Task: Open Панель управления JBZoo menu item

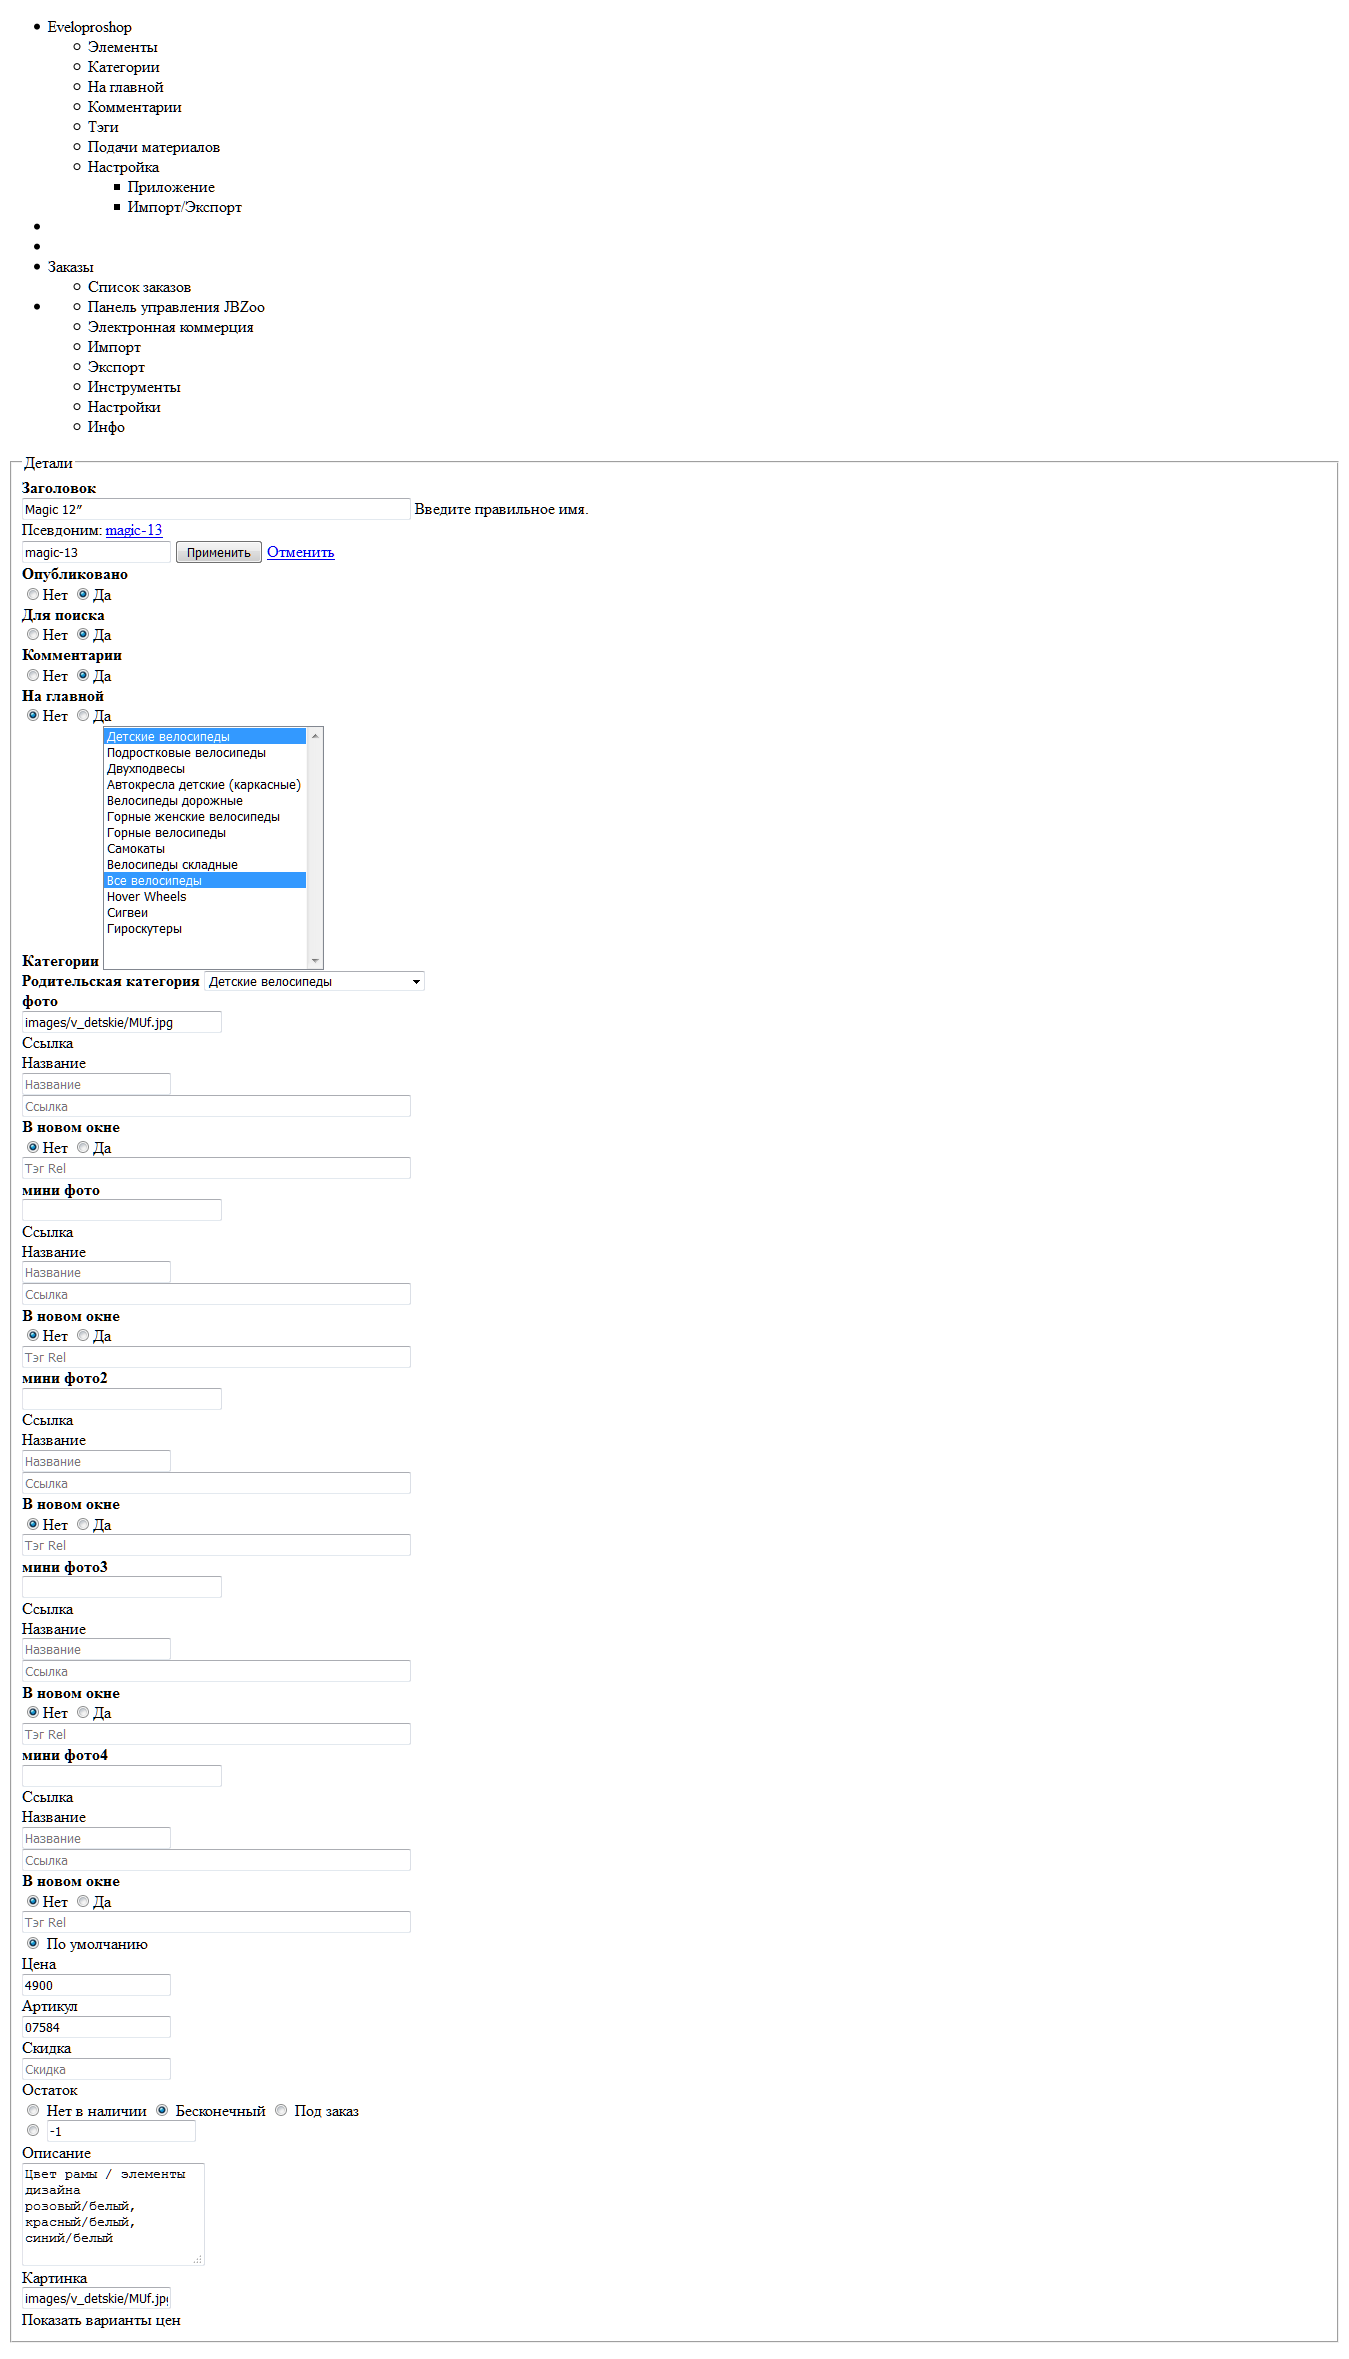Action: [176, 307]
